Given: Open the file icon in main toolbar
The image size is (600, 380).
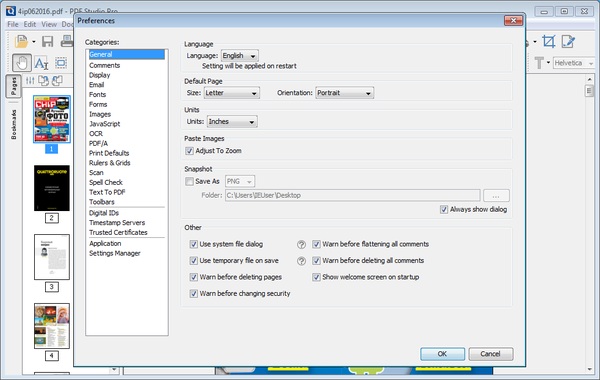Looking at the screenshot, I should (21, 41).
